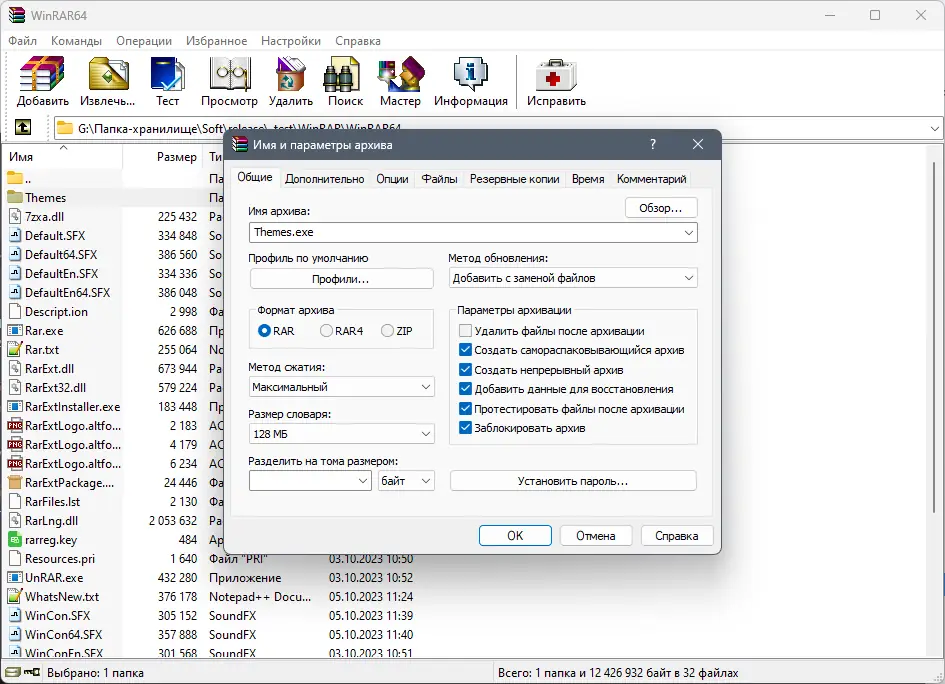Switch to the Опции tab
Image resolution: width=945 pixels, height=684 pixels.
click(392, 179)
